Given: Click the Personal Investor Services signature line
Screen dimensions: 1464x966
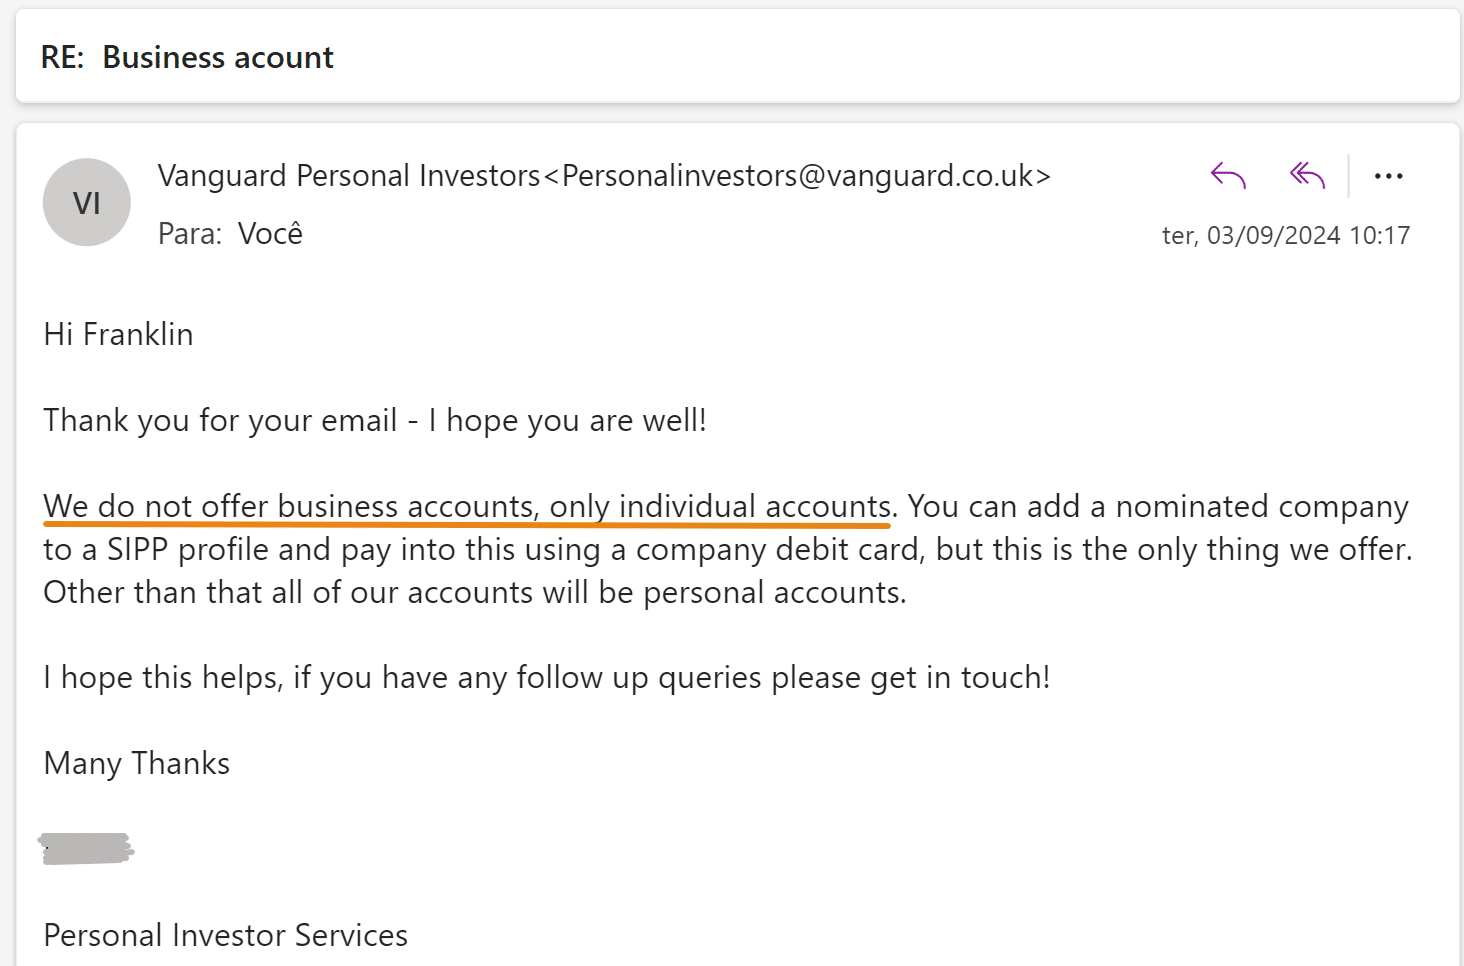Looking at the screenshot, I should click(x=226, y=935).
